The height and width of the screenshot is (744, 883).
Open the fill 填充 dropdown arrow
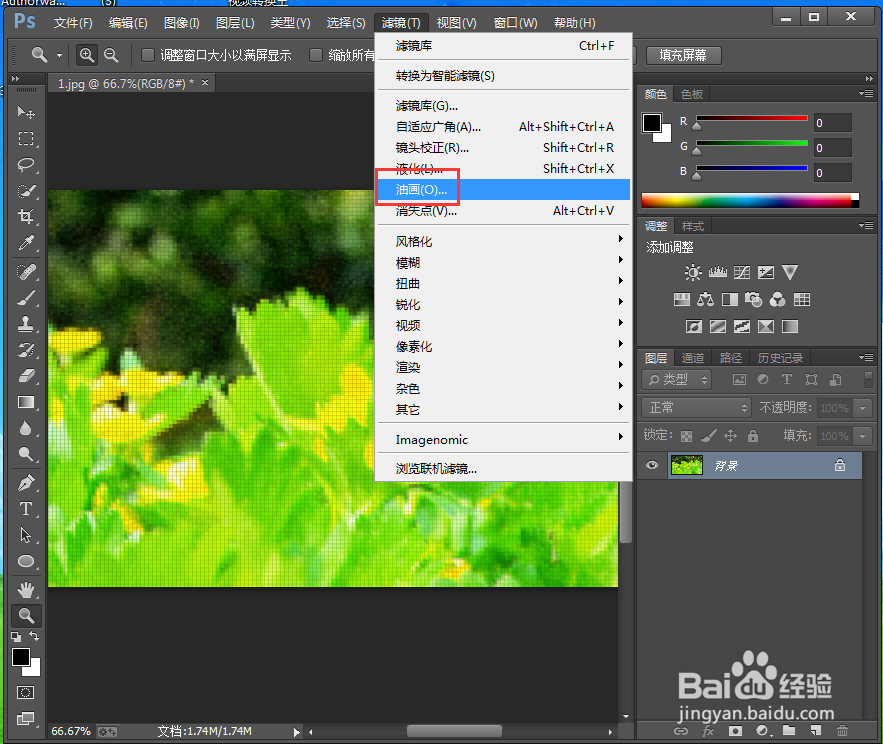click(862, 436)
